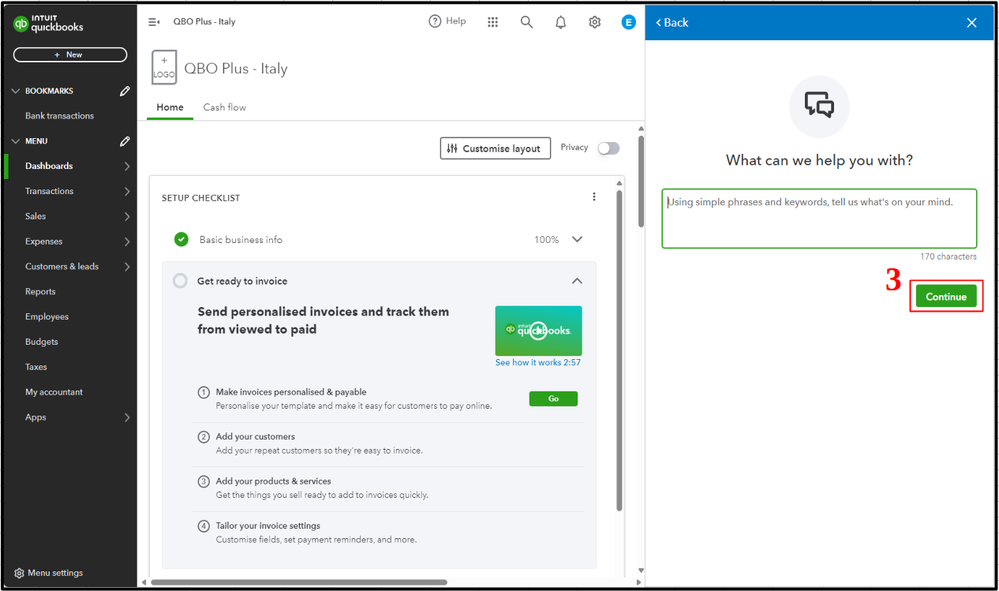Click the user profile avatar

coord(628,22)
